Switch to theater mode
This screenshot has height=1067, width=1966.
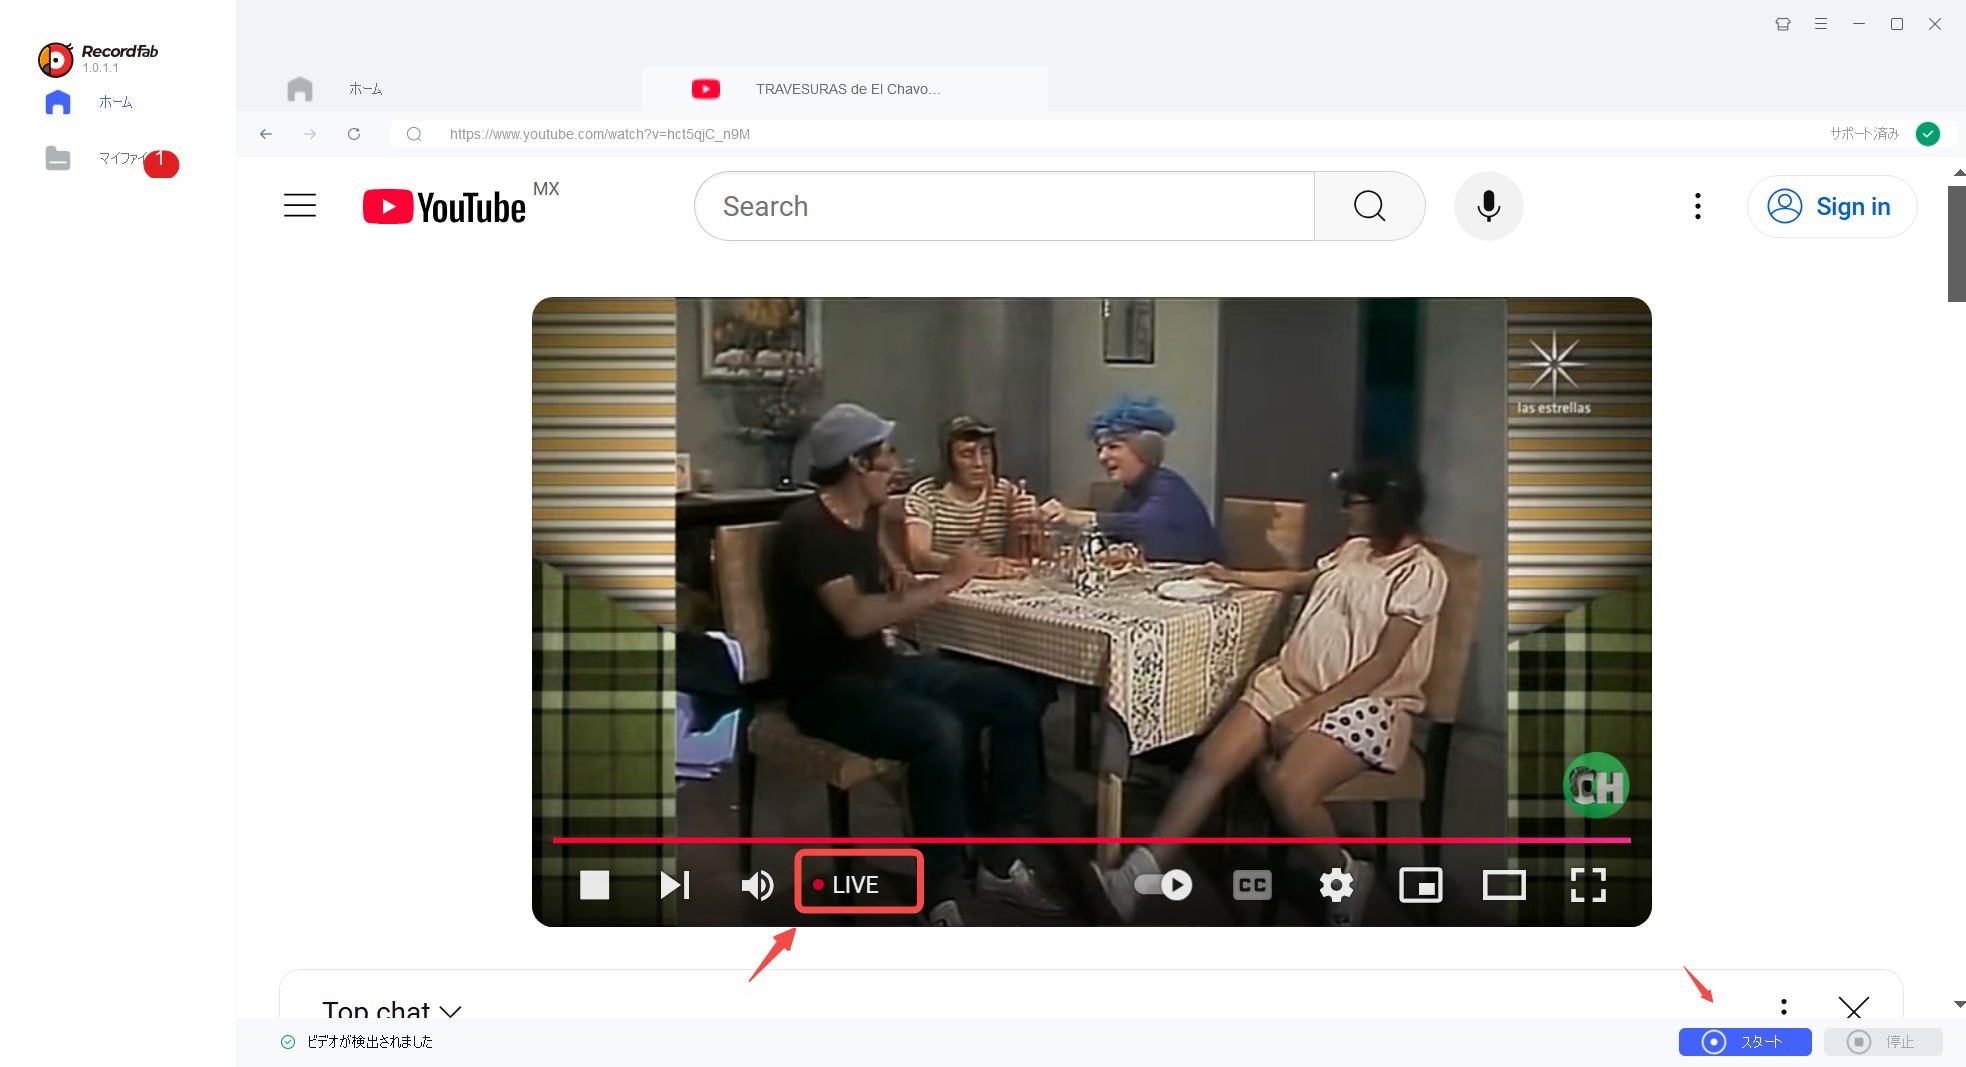click(x=1504, y=885)
